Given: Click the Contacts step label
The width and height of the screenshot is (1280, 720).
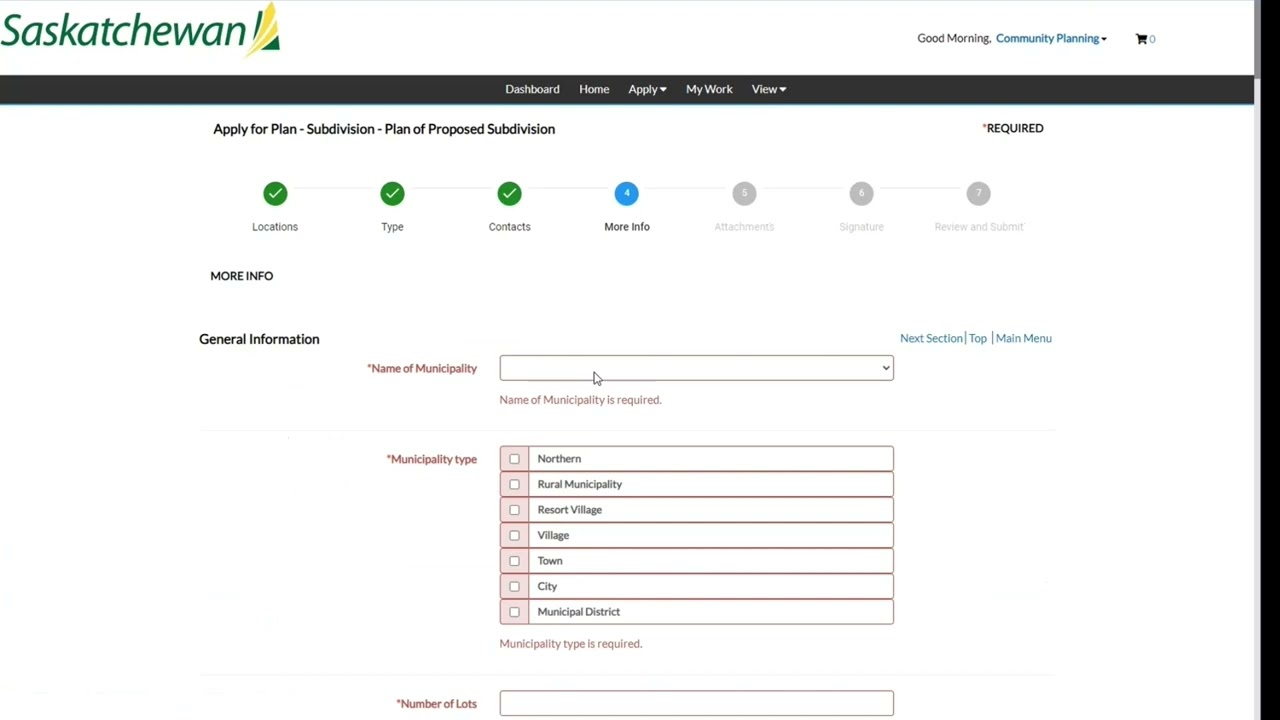Looking at the screenshot, I should (x=509, y=227).
